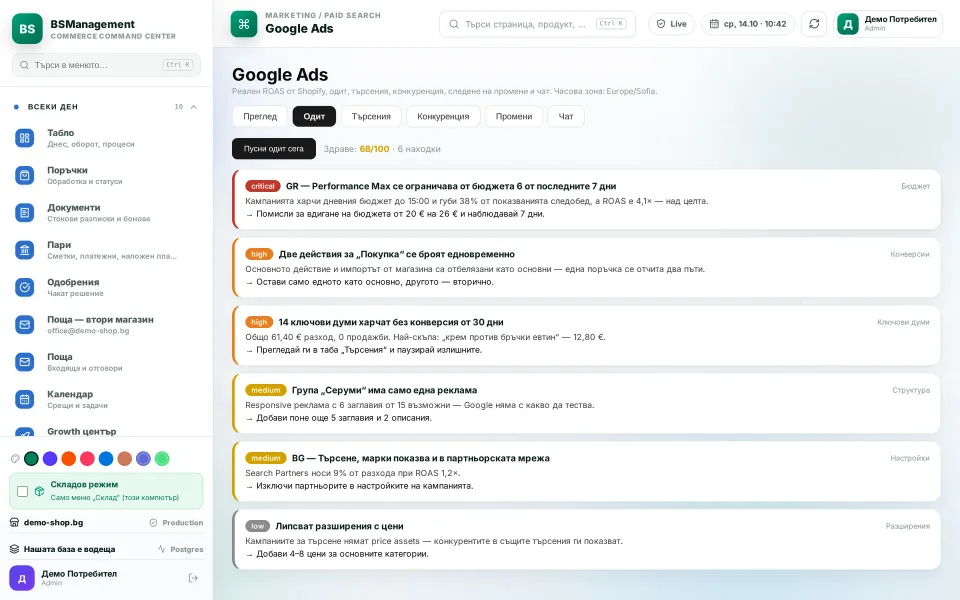Open the 14 ключови думи finding
Screen dimensions: 960x600
point(587,336)
